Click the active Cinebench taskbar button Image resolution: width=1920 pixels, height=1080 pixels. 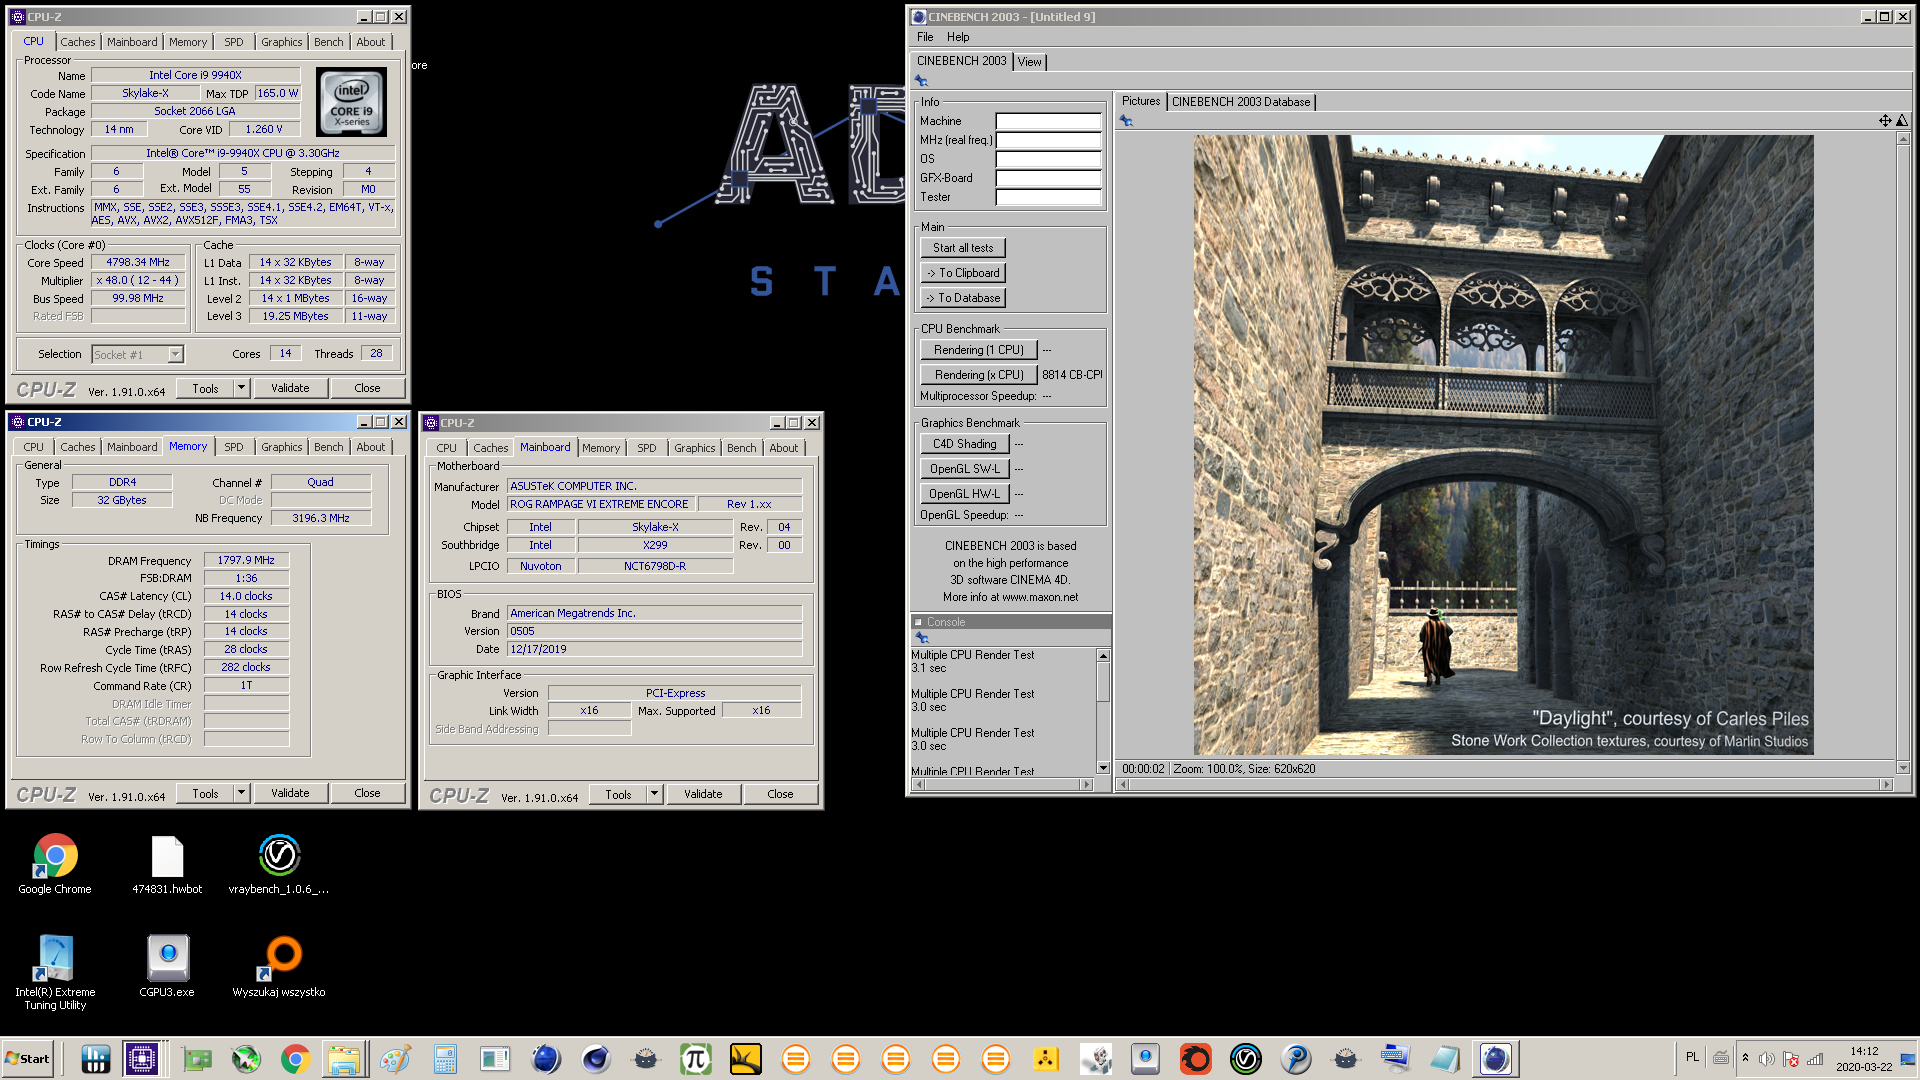[1495, 1058]
